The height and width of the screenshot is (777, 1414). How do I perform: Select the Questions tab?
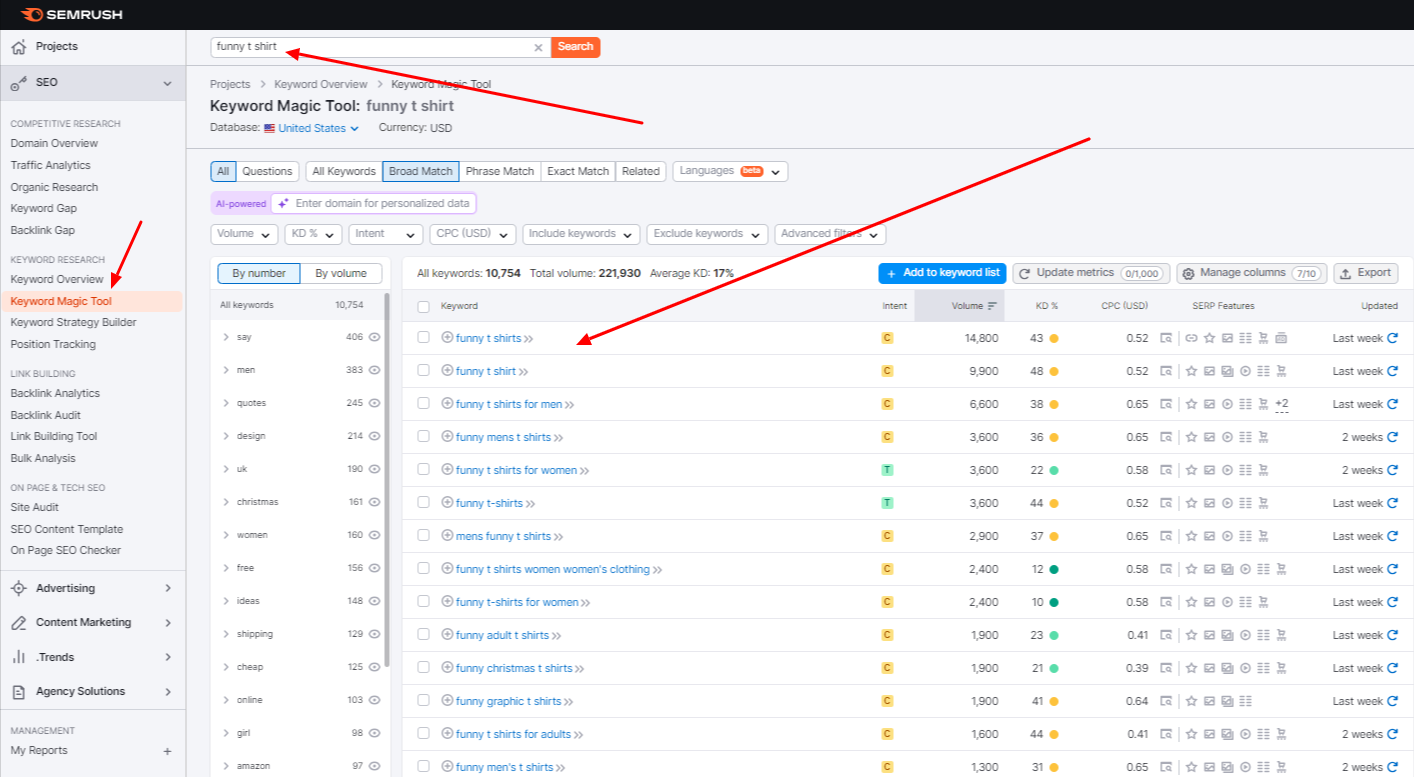click(267, 171)
